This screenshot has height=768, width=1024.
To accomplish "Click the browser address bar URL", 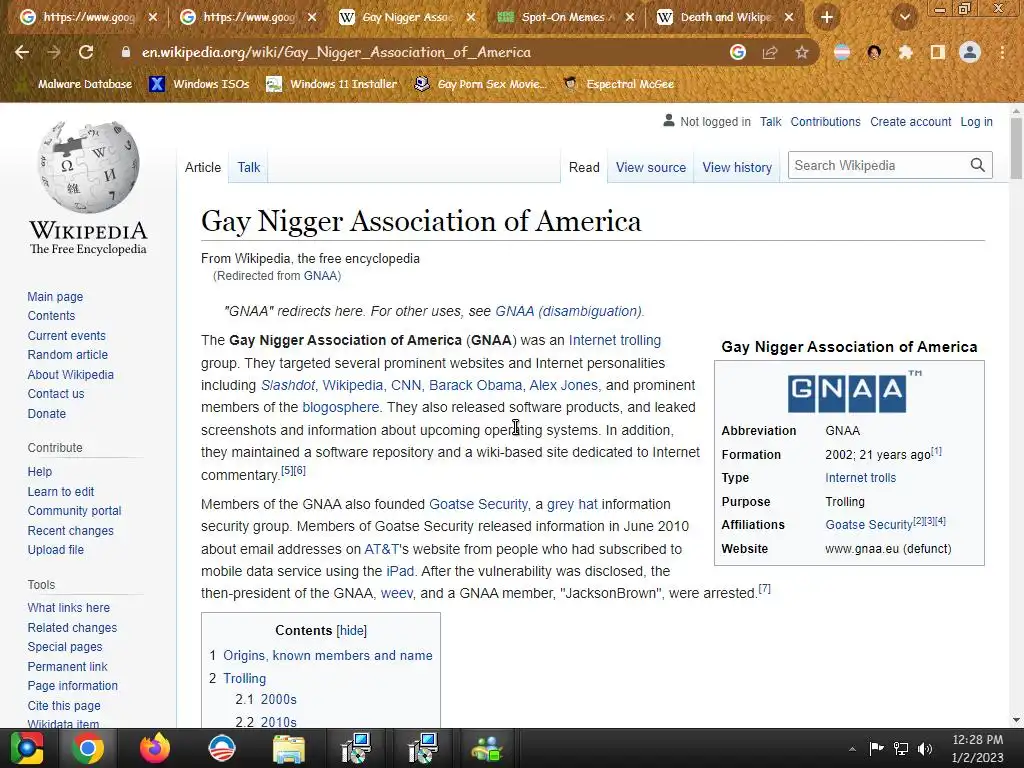I will 336,52.
